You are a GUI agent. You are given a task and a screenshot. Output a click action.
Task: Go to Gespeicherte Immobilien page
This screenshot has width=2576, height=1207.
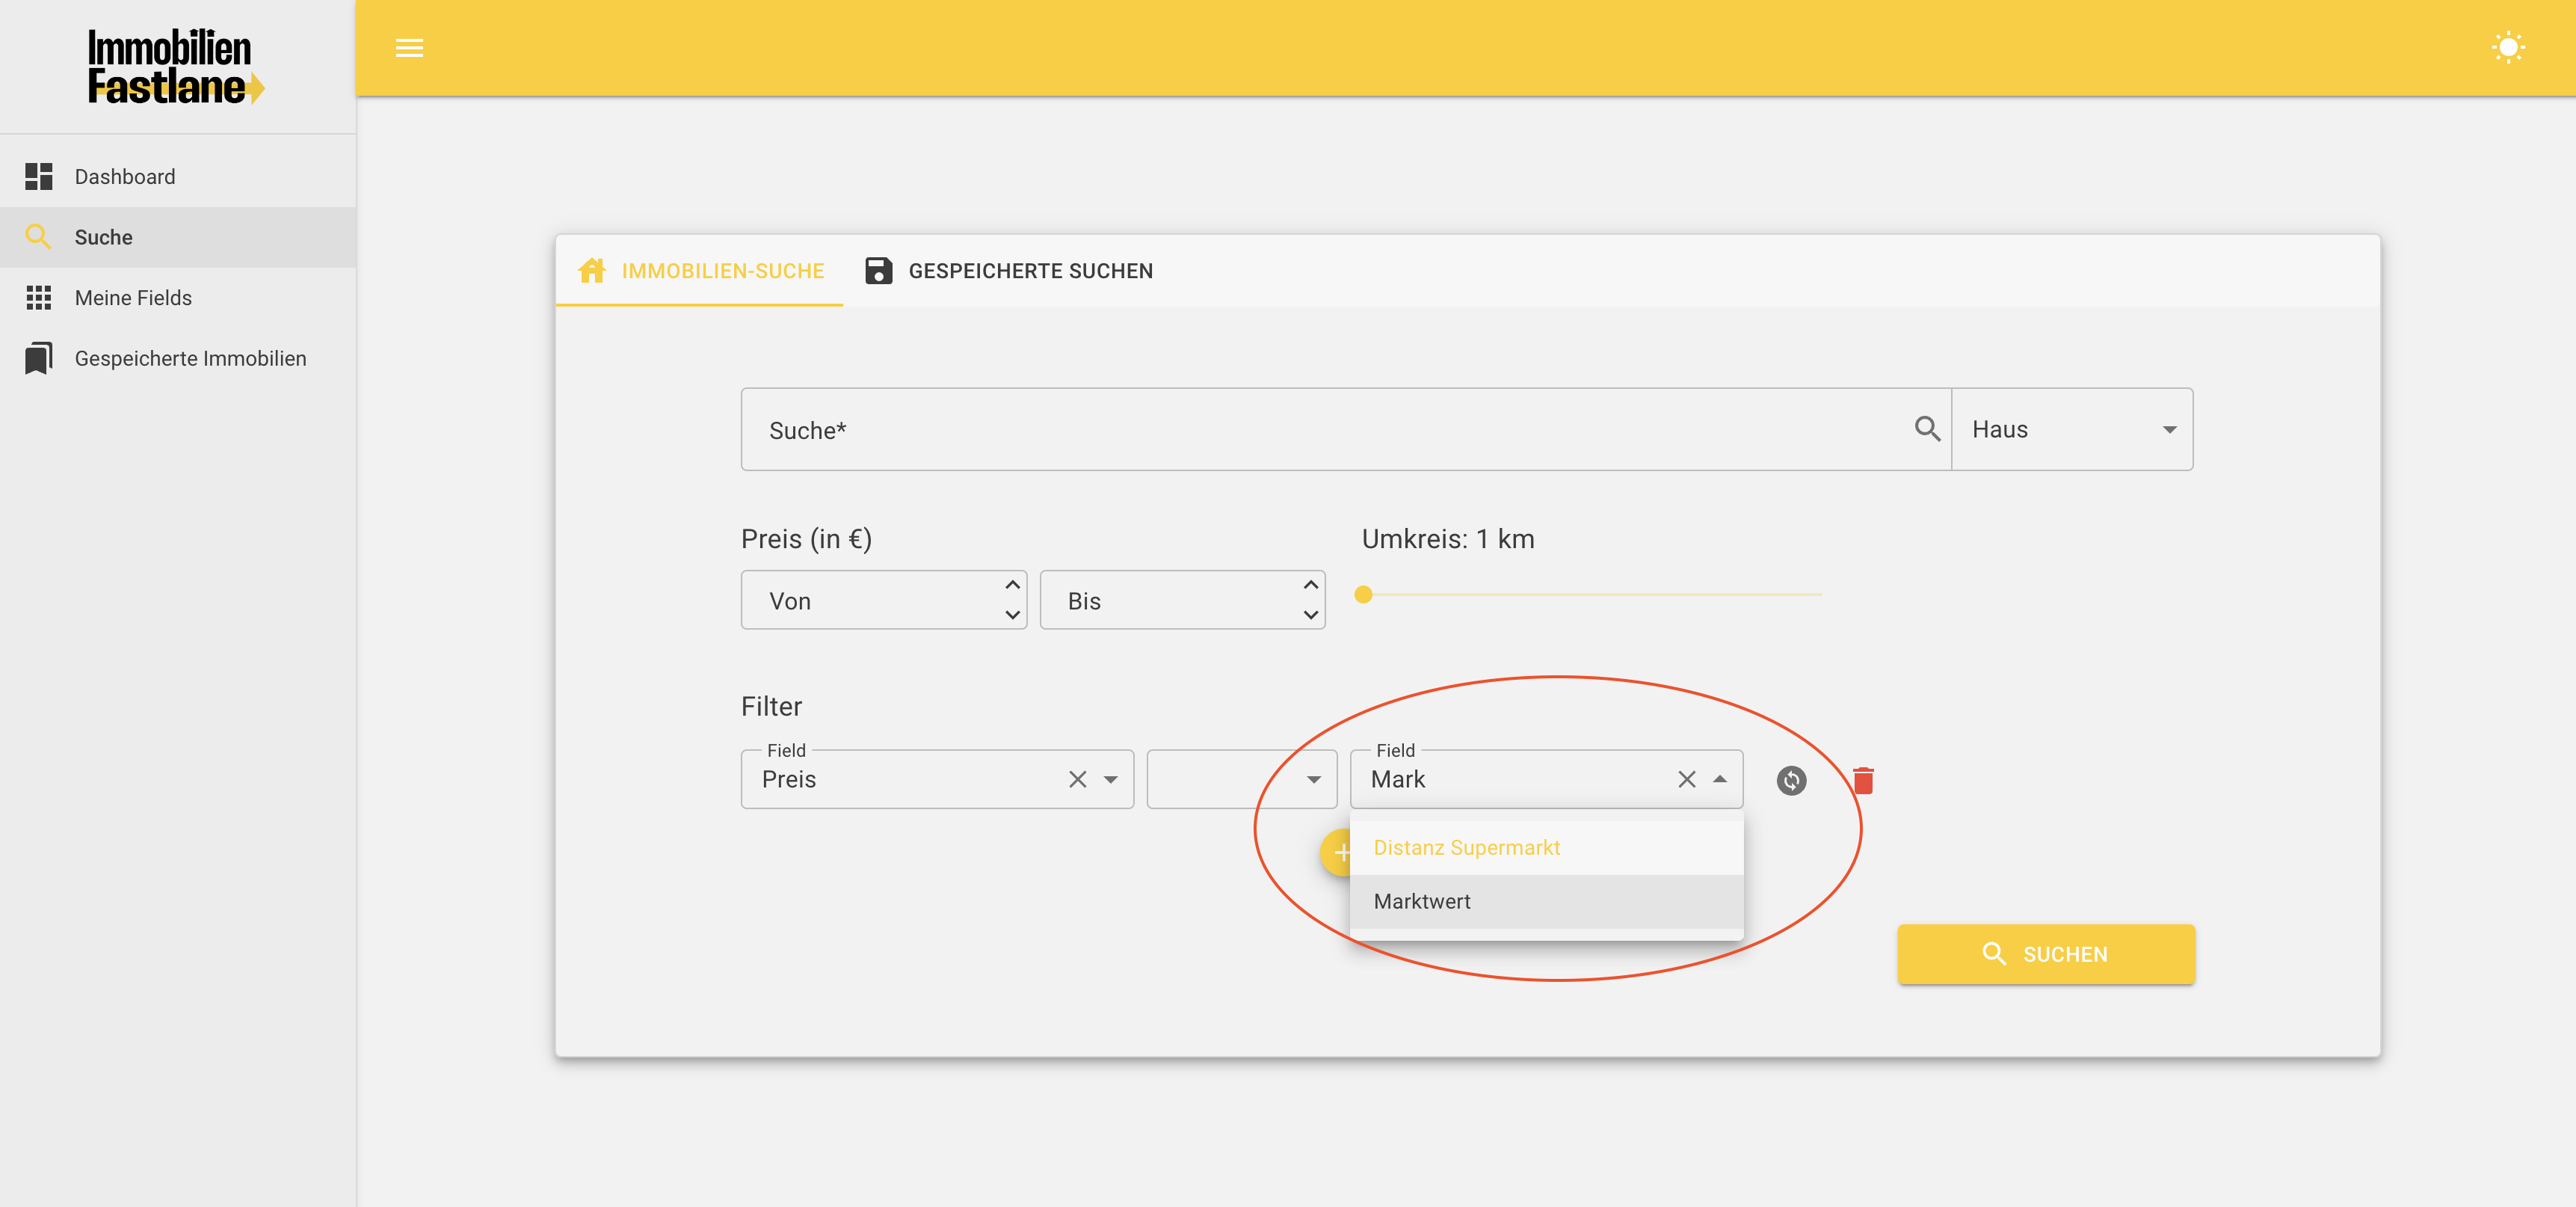point(190,358)
